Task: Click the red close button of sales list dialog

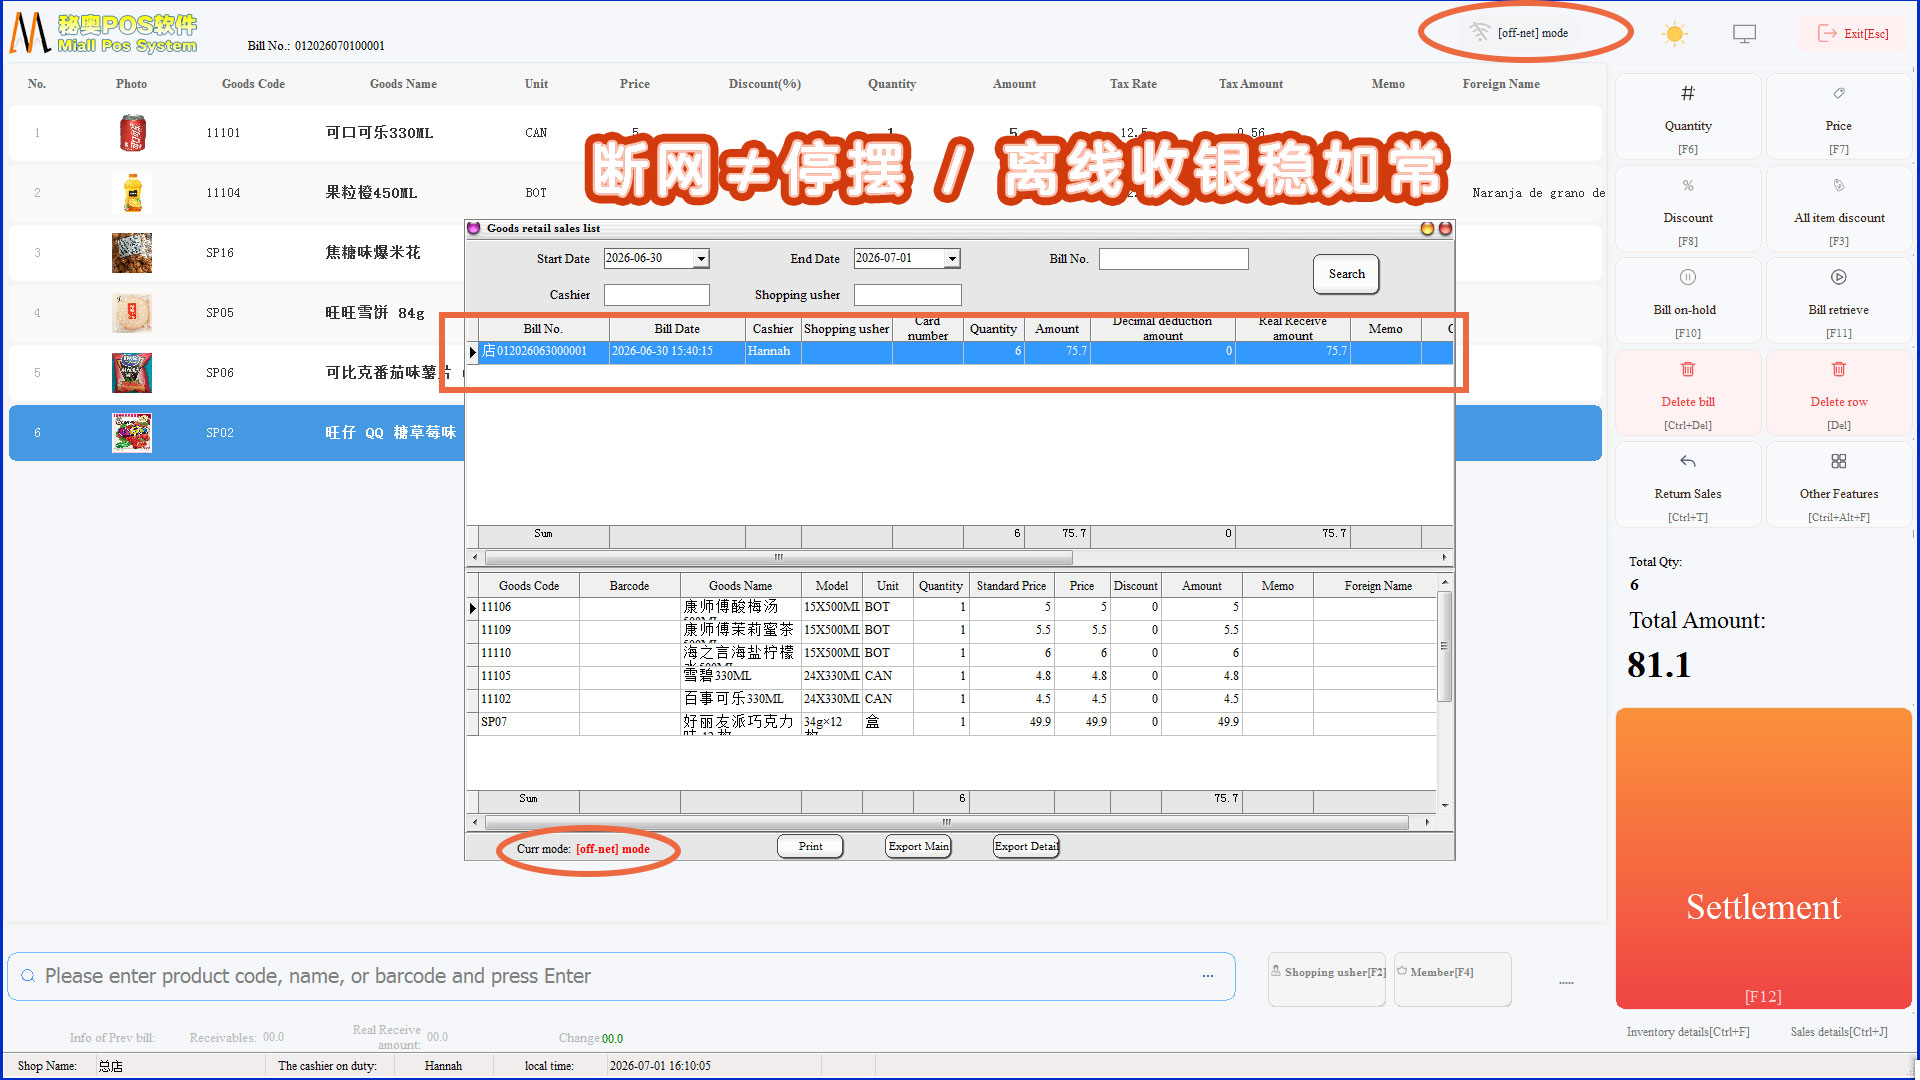Action: [1445, 229]
